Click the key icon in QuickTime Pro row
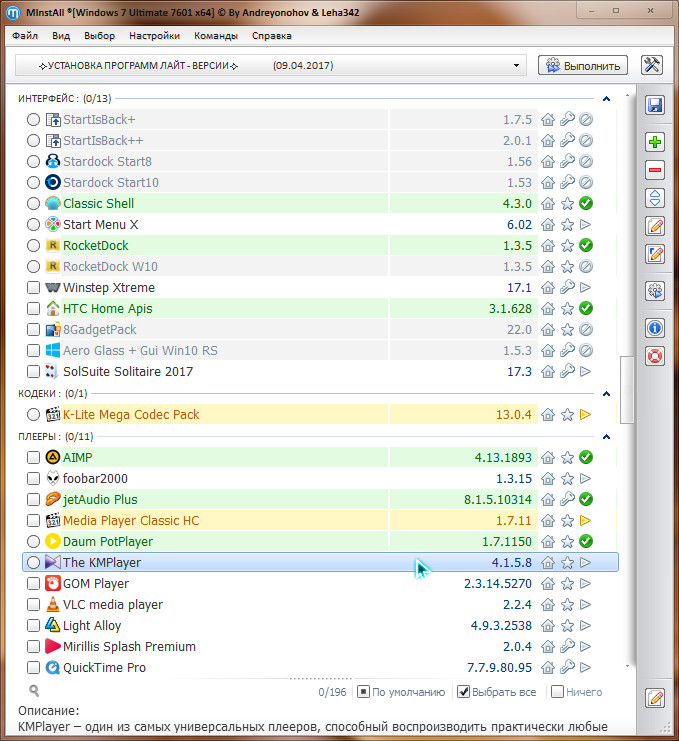Image resolution: width=679 pixels, height=741 pixels. (567, 667)
